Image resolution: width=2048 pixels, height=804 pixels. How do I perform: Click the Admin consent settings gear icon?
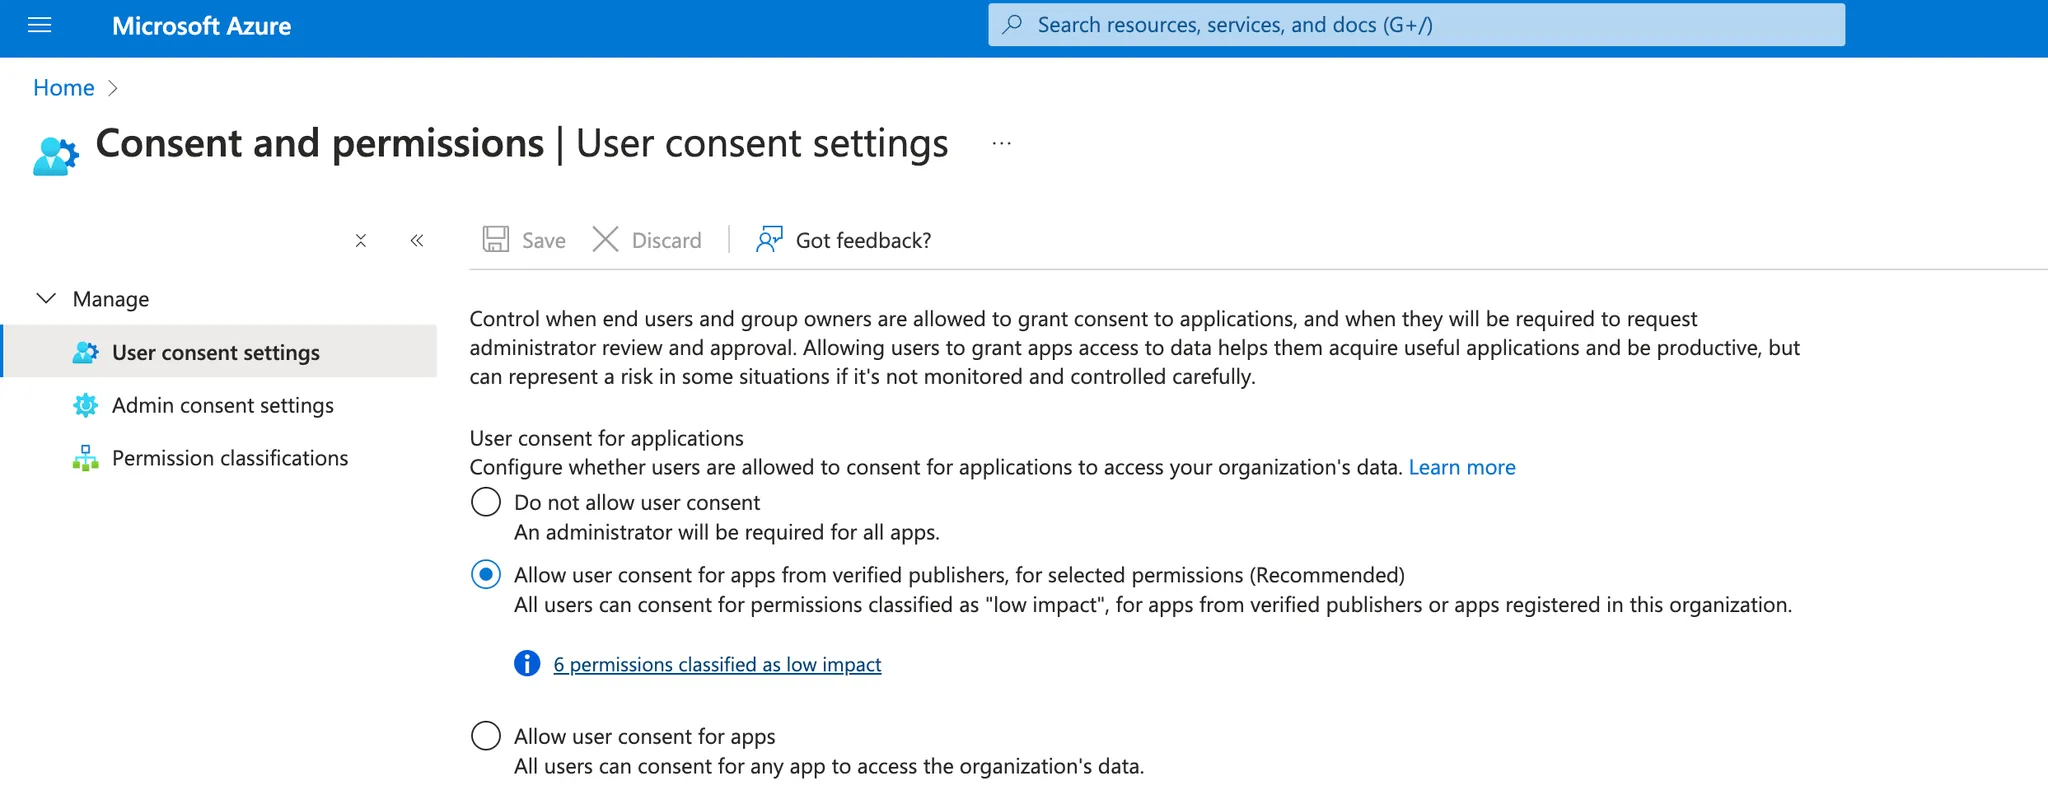(86, 405)
